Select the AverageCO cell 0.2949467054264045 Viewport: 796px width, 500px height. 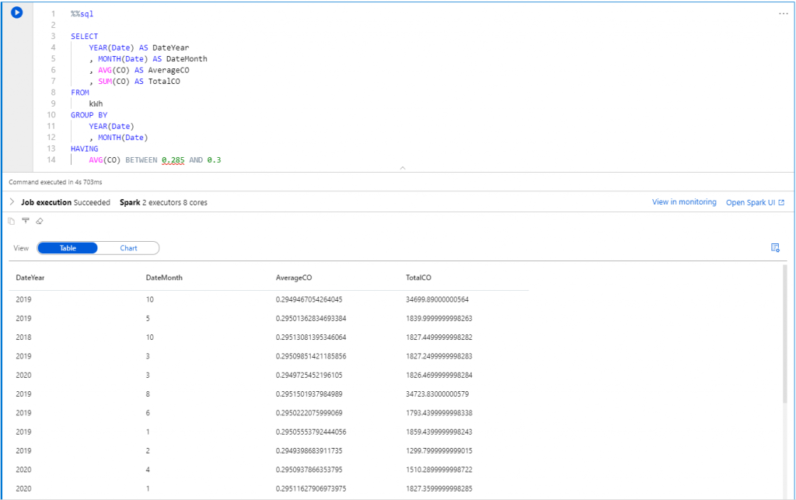tap(309, 299)
